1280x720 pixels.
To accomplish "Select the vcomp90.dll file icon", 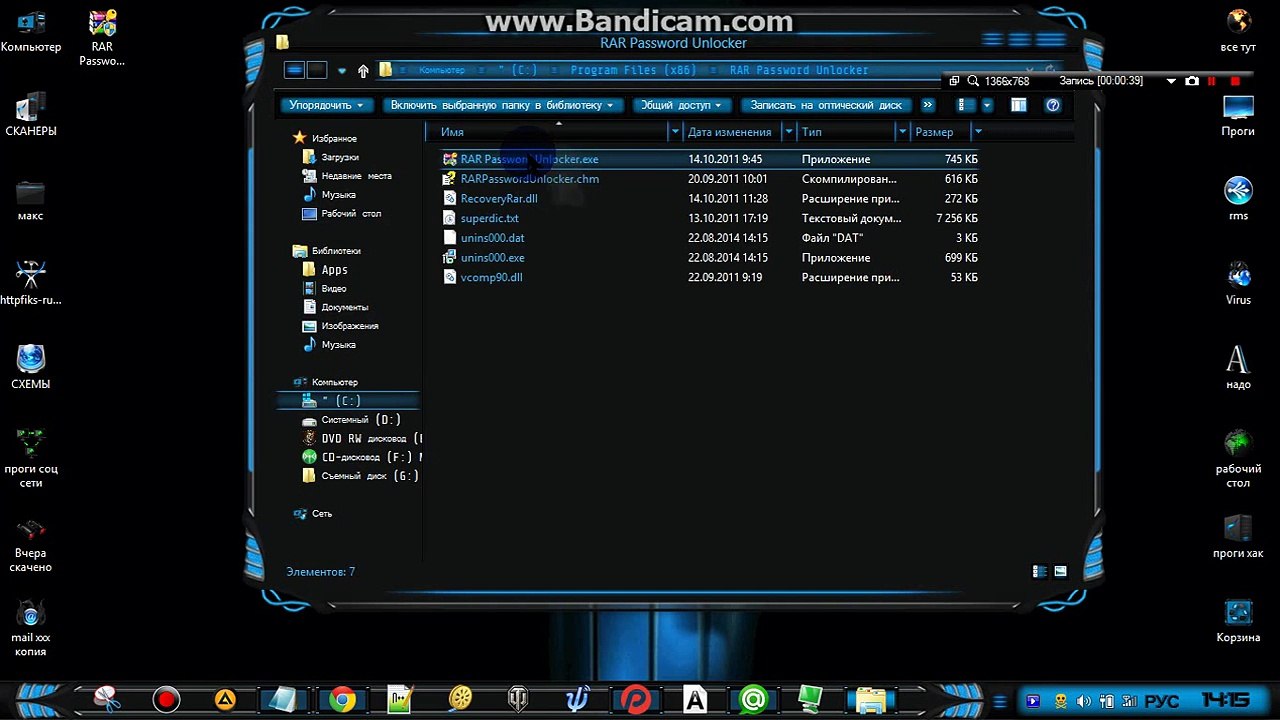I will click(x=450, y=277).
